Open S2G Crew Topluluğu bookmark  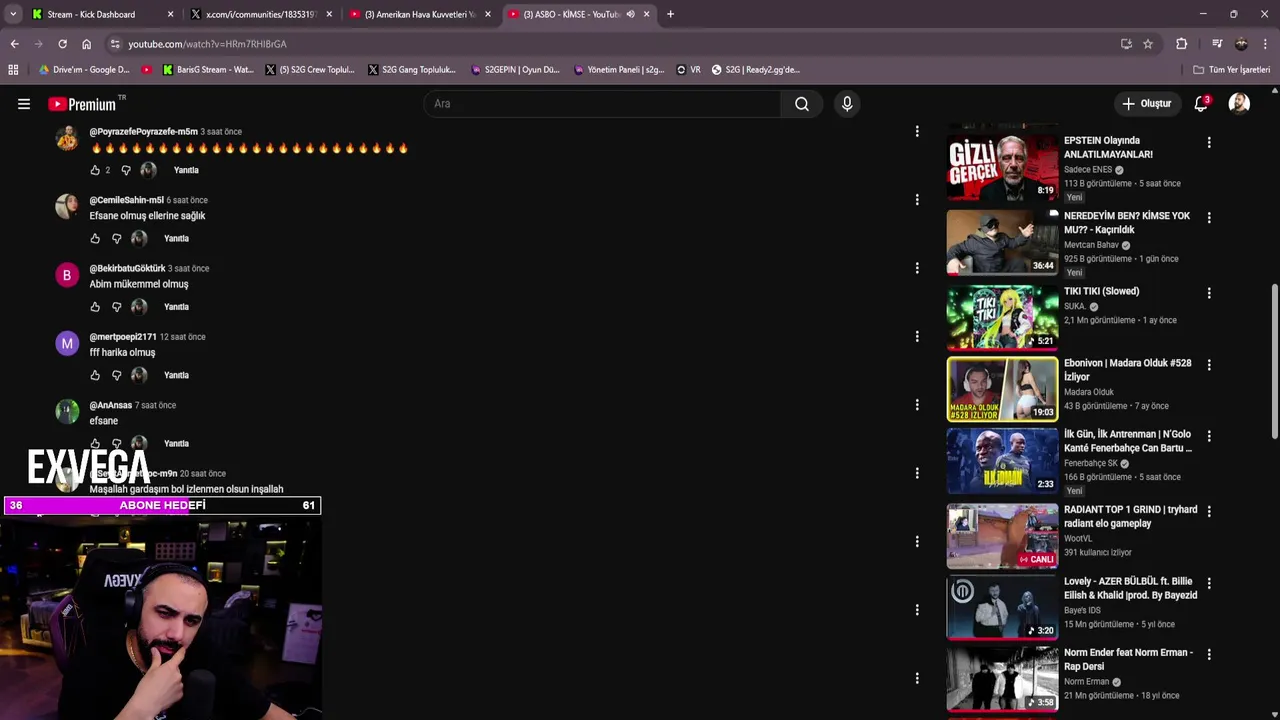point(310,70)
